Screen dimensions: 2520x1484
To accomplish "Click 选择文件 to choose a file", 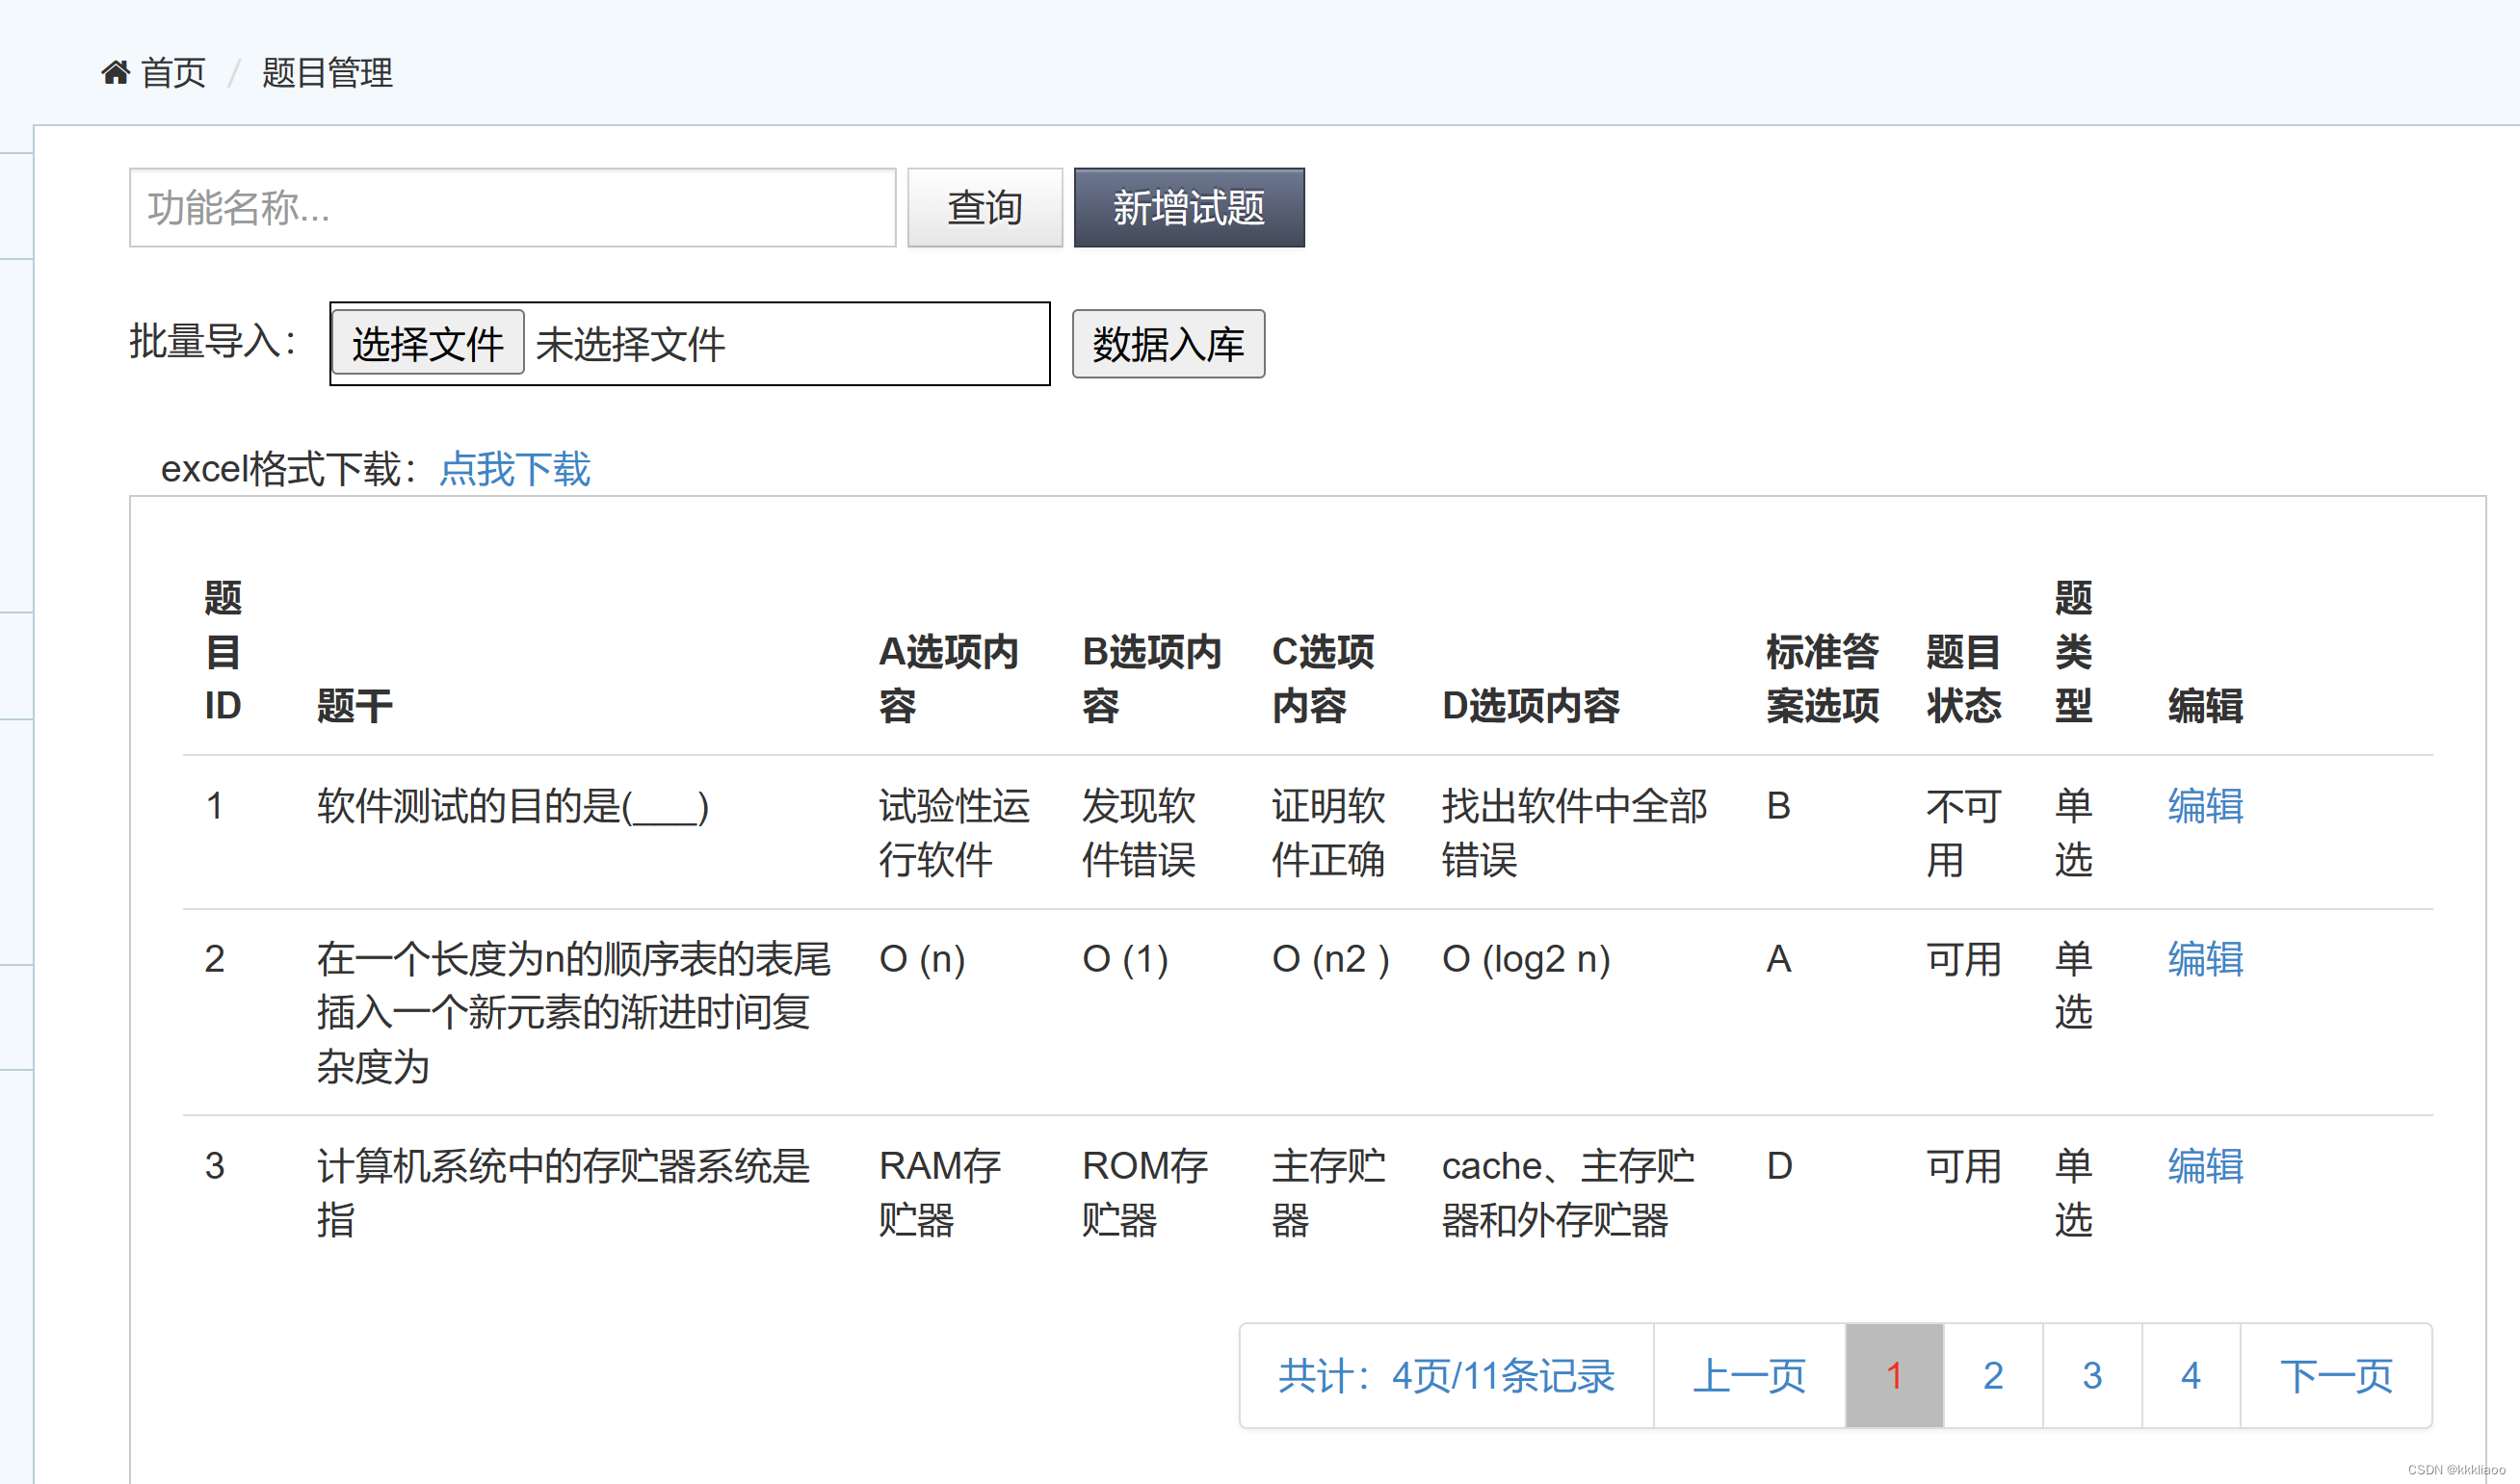I will pos(427,343).
